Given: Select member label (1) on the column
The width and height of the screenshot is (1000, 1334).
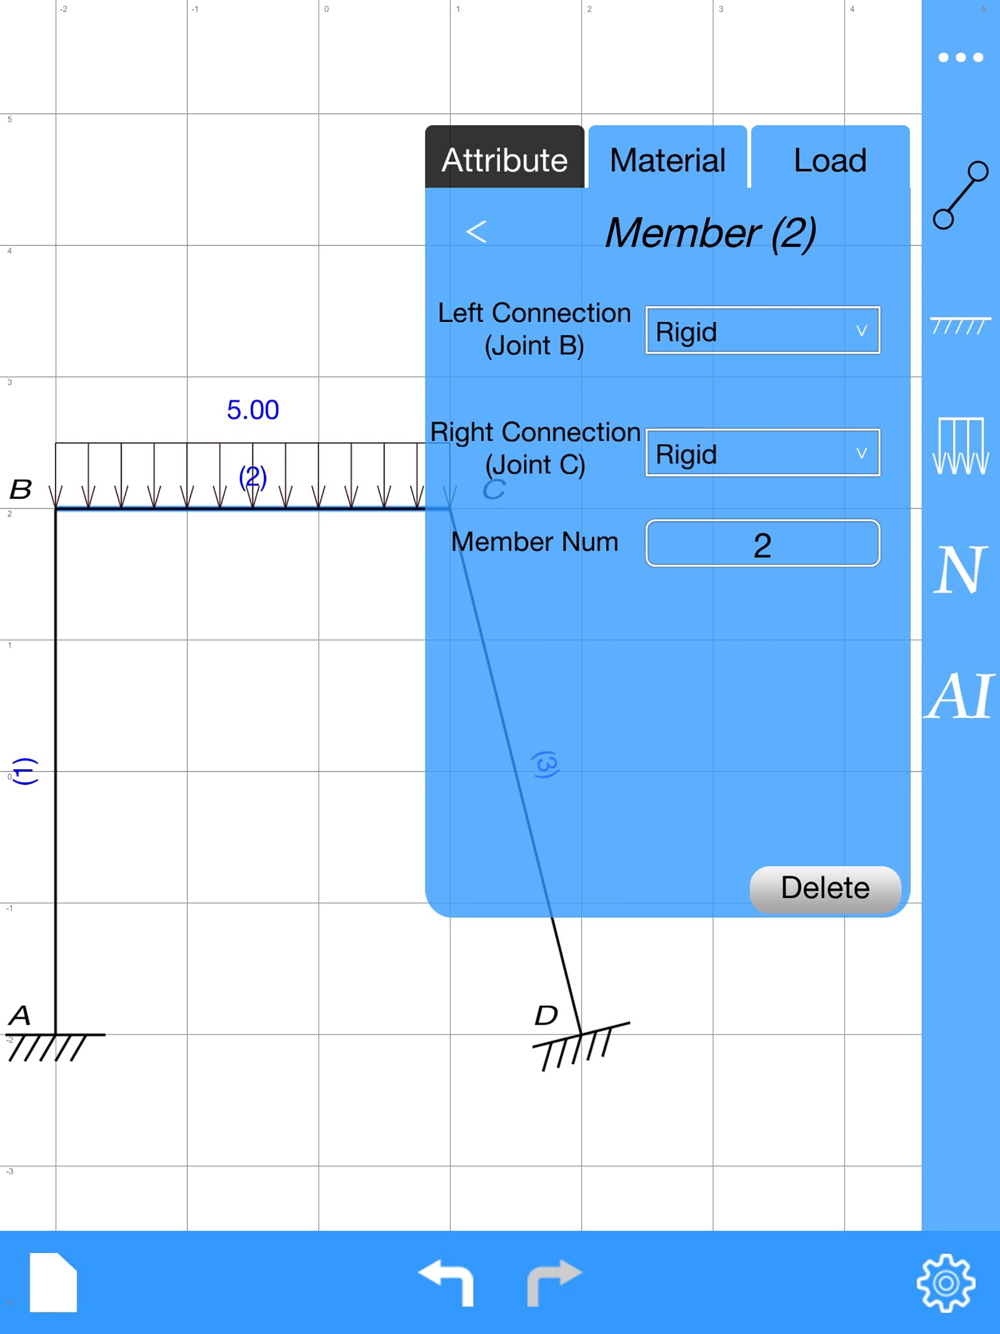Looking at the screenshot, I should (25, 771).
